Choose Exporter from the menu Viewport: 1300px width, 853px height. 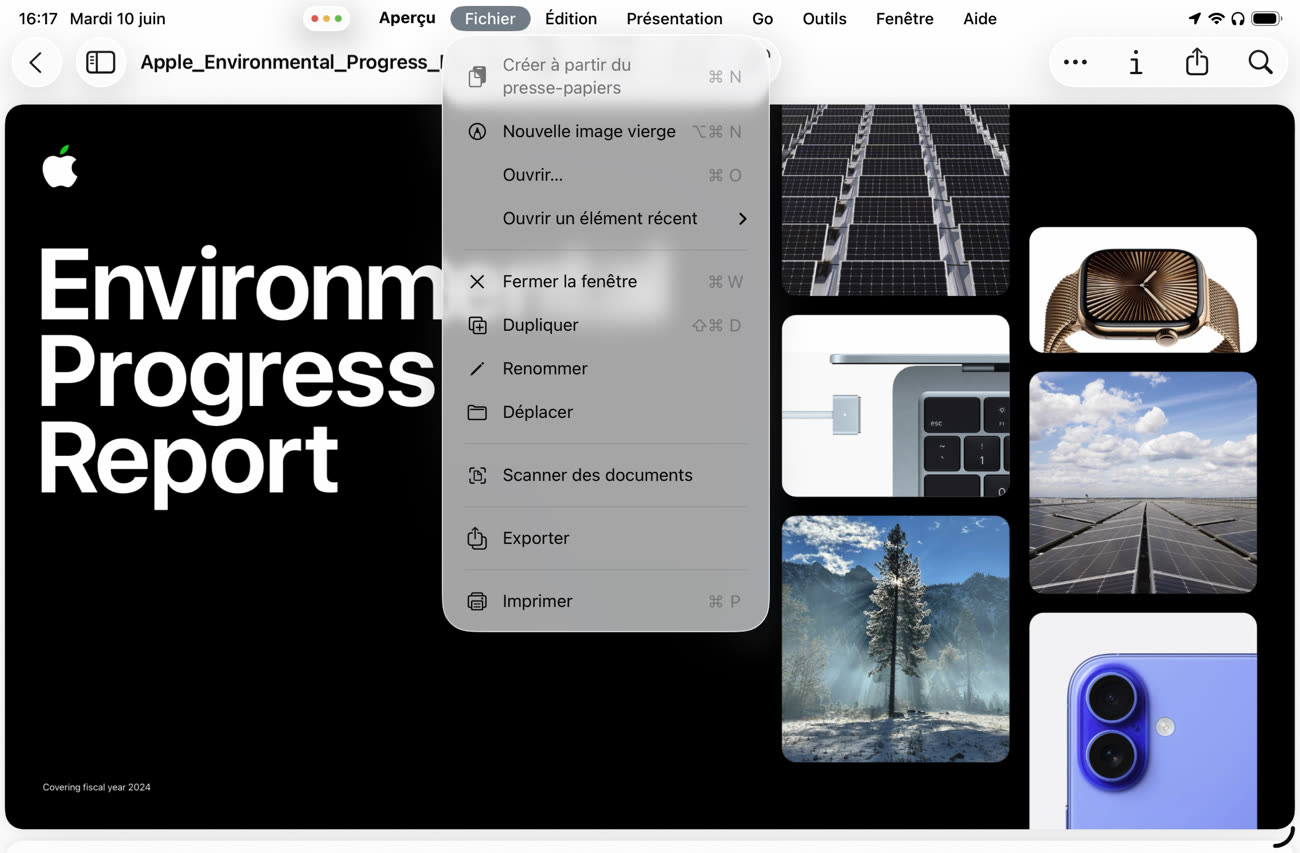[x=605, y=538]
